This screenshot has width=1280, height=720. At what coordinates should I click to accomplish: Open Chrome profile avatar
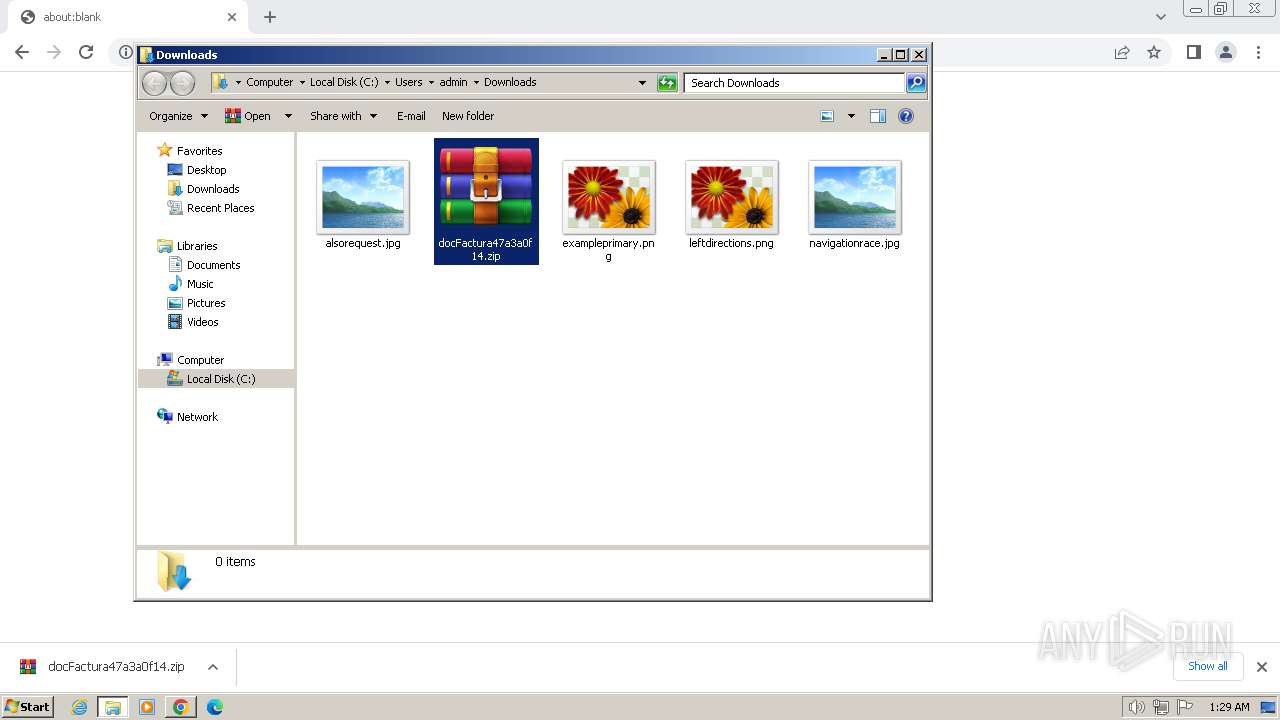point(1225,52)
